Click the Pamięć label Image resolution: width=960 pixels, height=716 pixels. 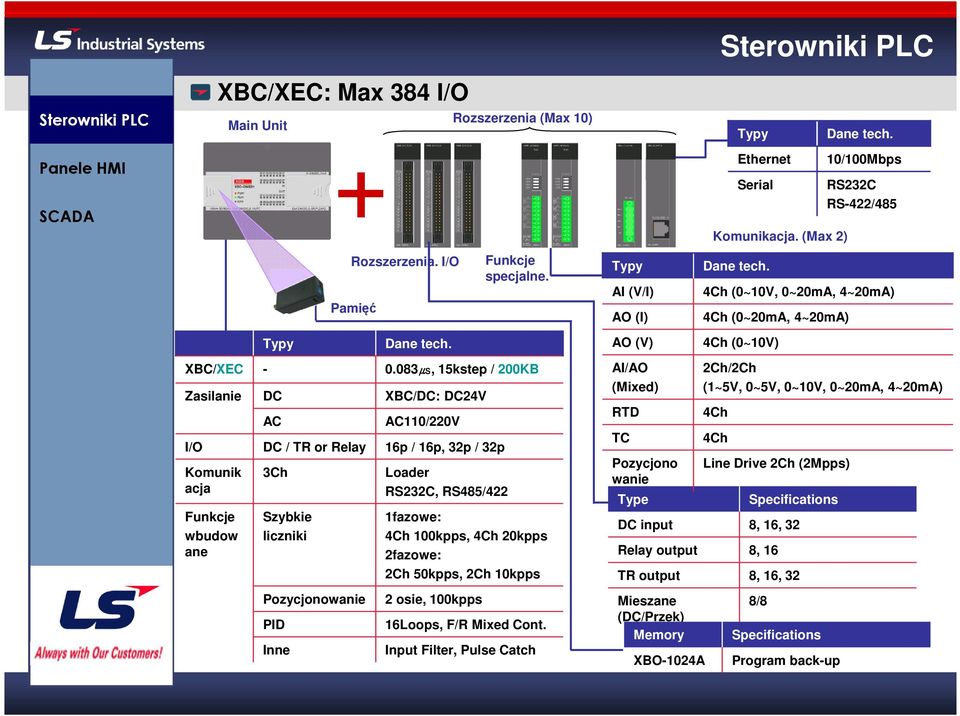coord(353,308)
